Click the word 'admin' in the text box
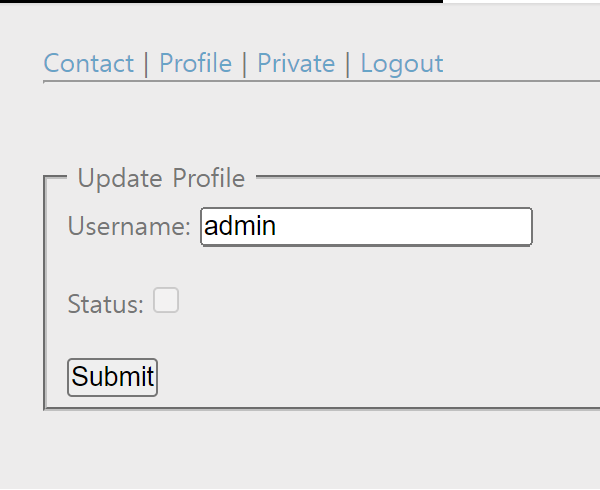Screen dimensions: 600x490 pos(240,226)
